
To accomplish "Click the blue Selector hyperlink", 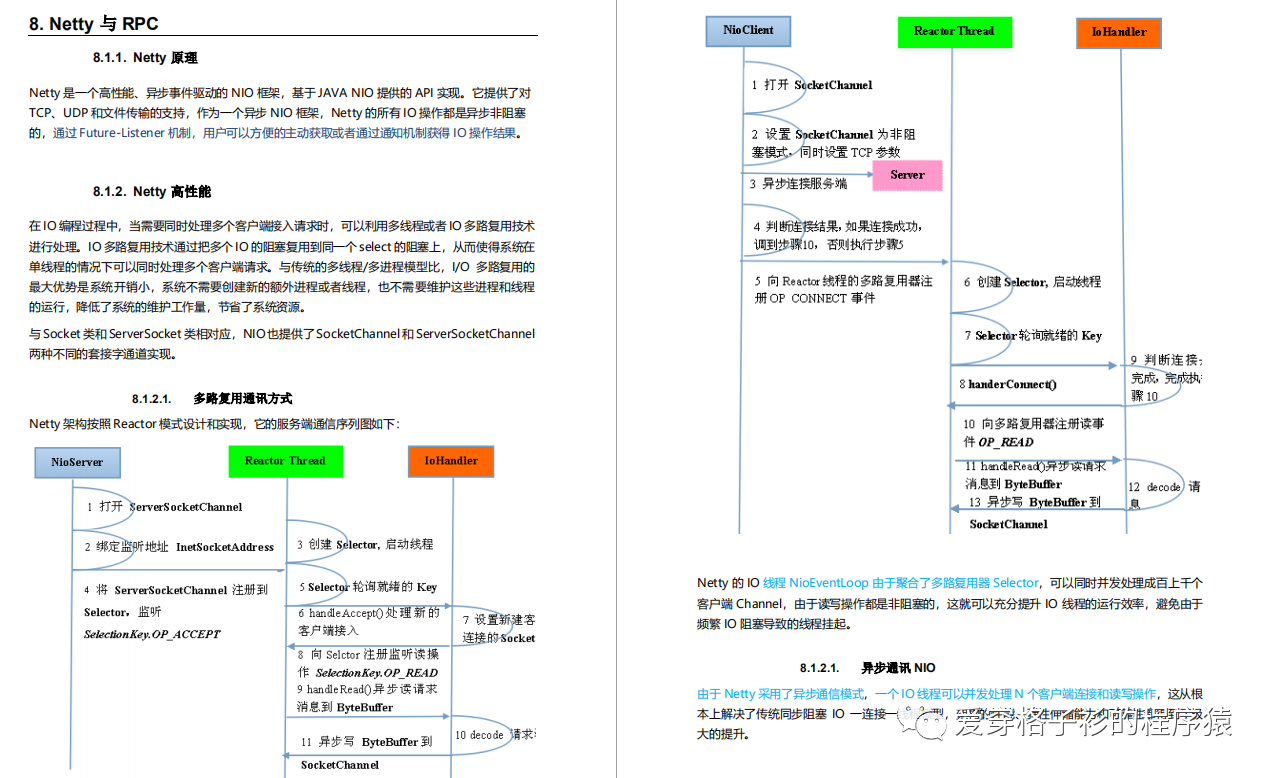I will tap(1013, 582).
